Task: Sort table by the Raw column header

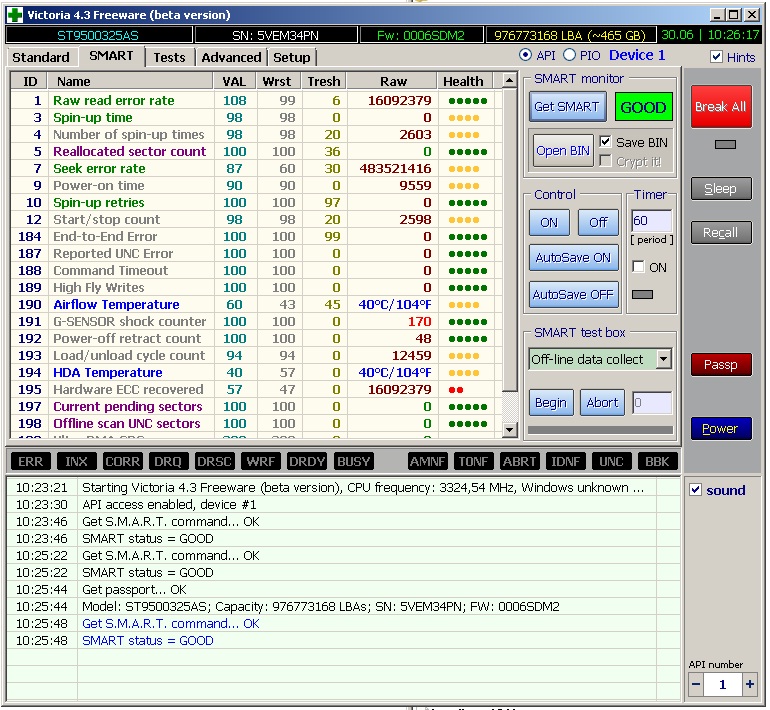Action: [x=392, y=81]
